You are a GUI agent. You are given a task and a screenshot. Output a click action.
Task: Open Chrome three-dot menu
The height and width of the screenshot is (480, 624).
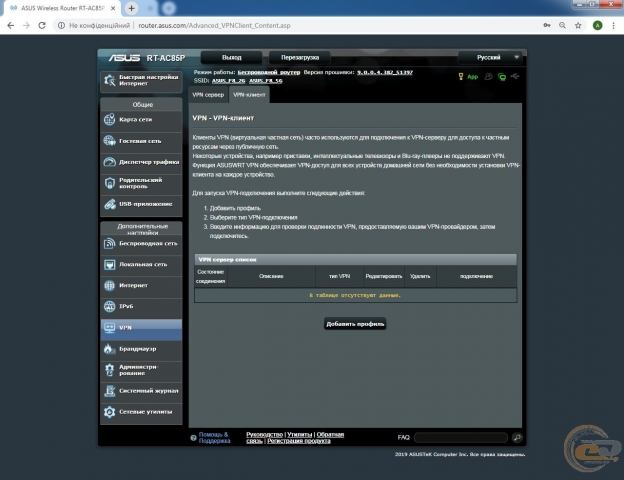tap(613, 25)
